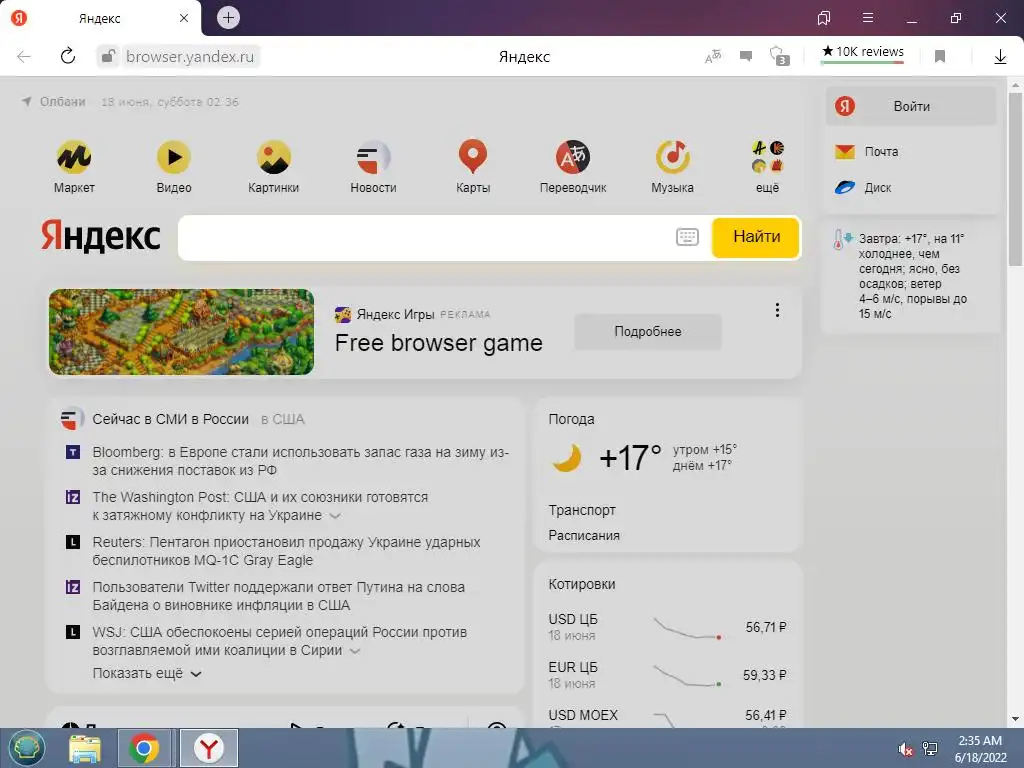Open the Windows Start button

[26, 748]
